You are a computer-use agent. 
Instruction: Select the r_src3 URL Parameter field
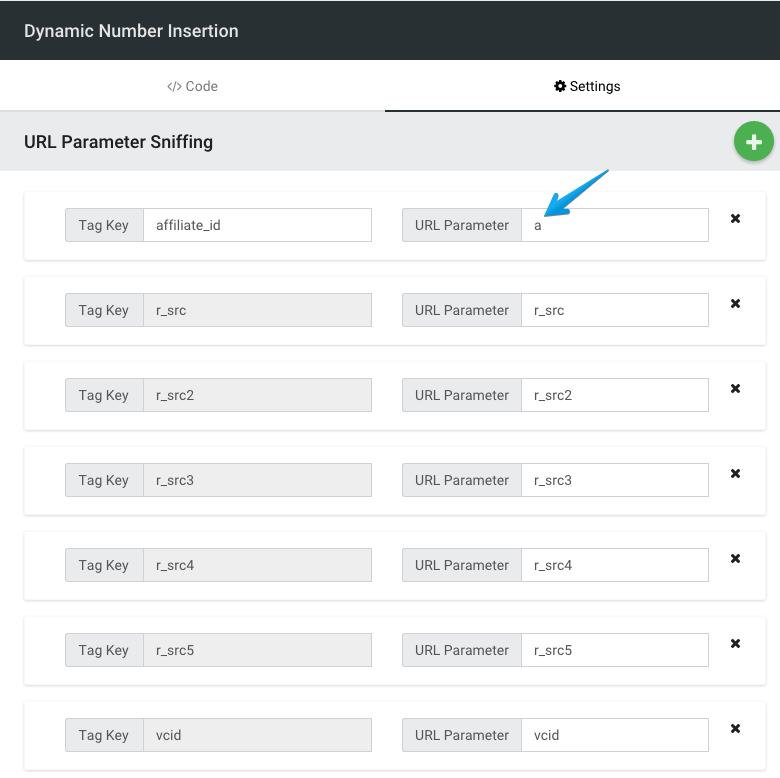click(x=614, y=480)
